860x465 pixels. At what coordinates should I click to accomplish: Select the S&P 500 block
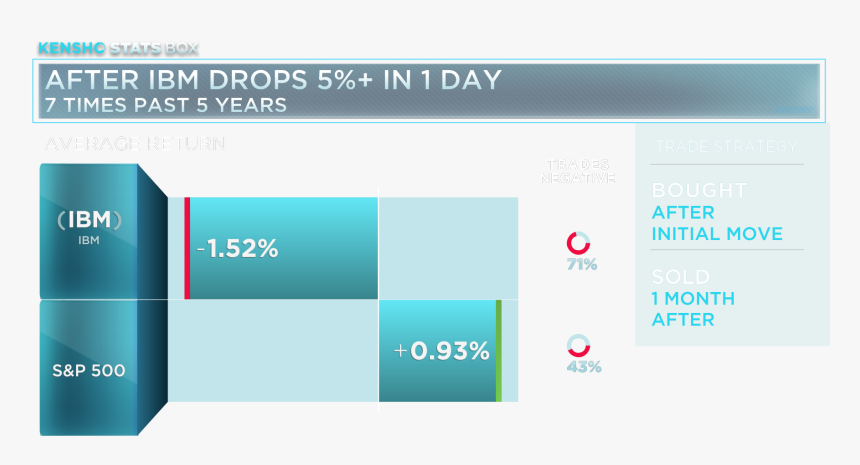pos(89,370)
